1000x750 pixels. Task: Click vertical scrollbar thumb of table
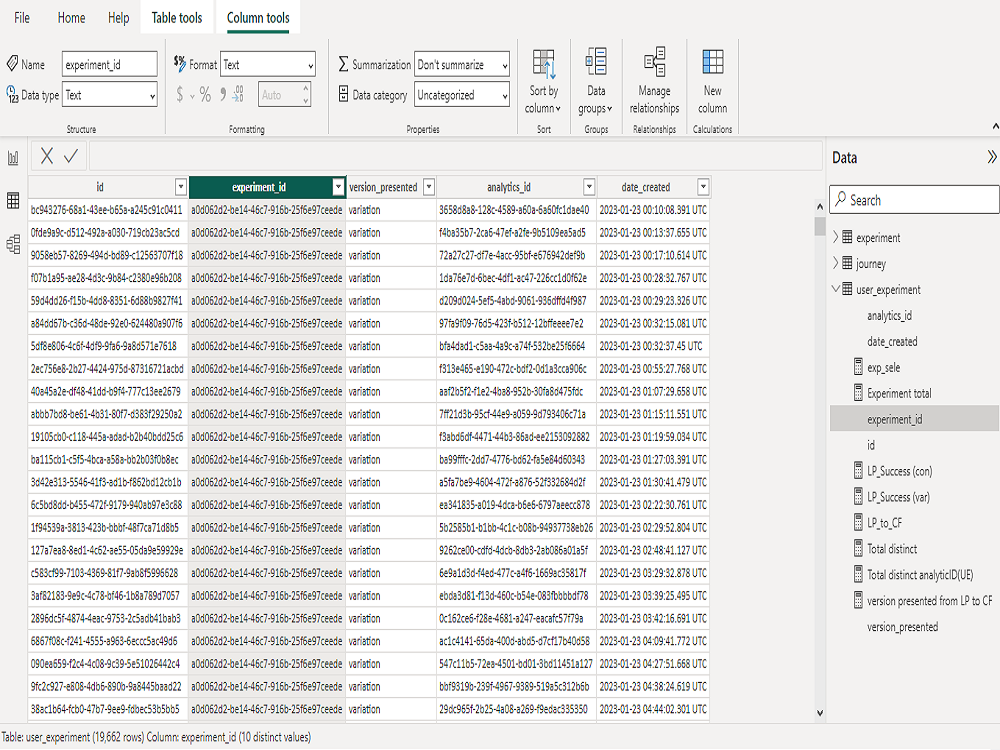click(x=820, y=226)
